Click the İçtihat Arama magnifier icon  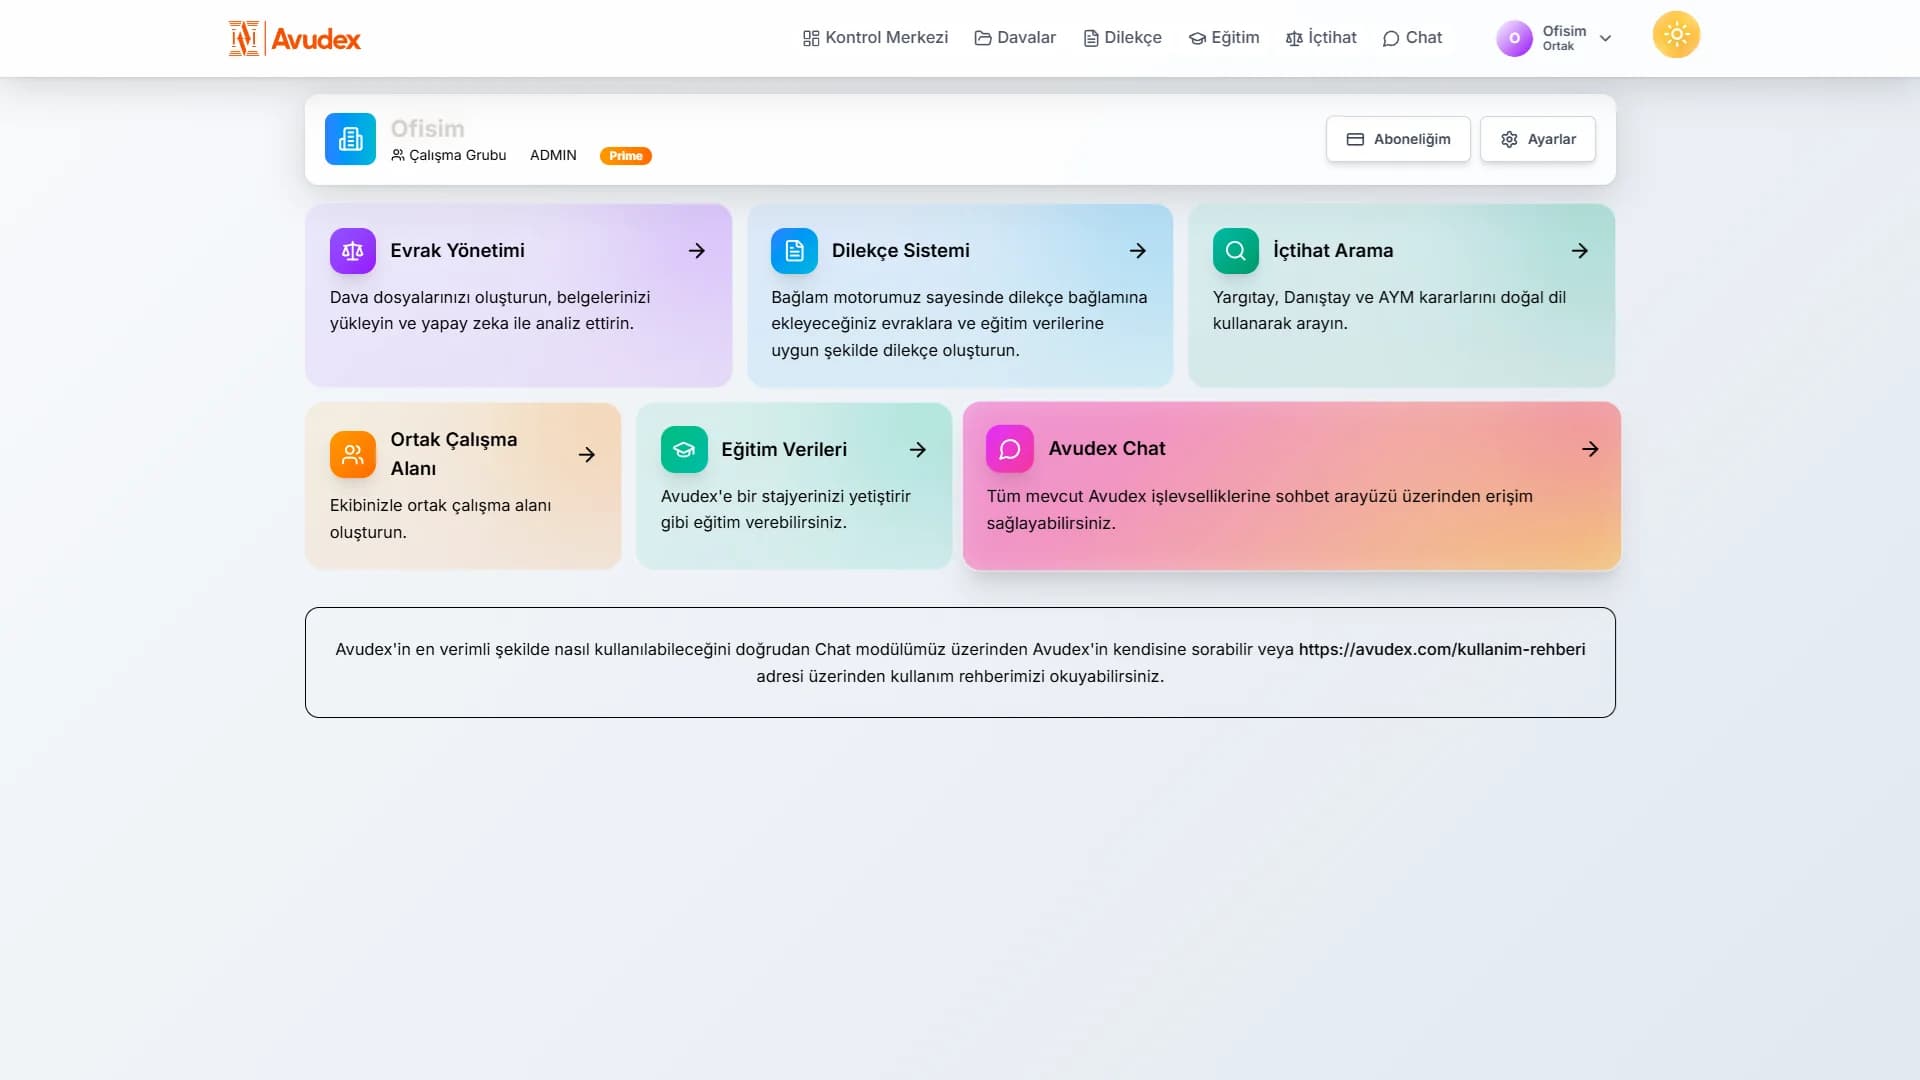1235,251
